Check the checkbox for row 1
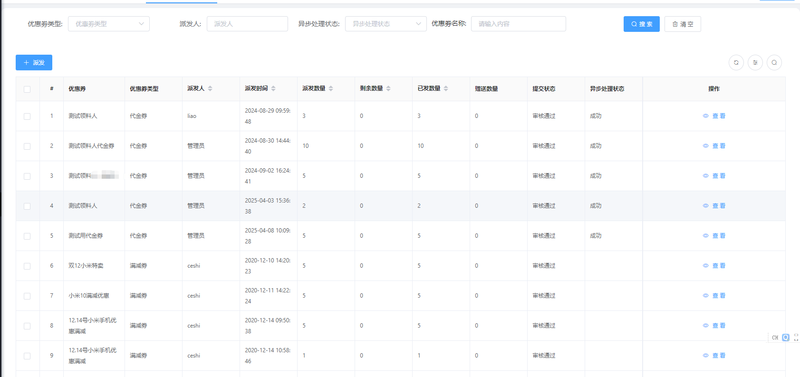 27,116
